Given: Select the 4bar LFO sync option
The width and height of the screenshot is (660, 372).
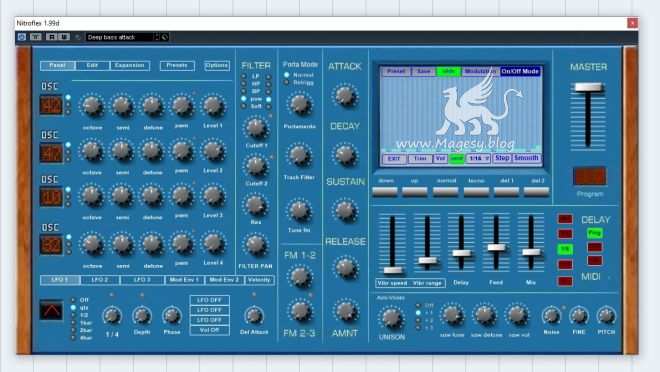Looking at the screenshot, I should tap(73, 338).
